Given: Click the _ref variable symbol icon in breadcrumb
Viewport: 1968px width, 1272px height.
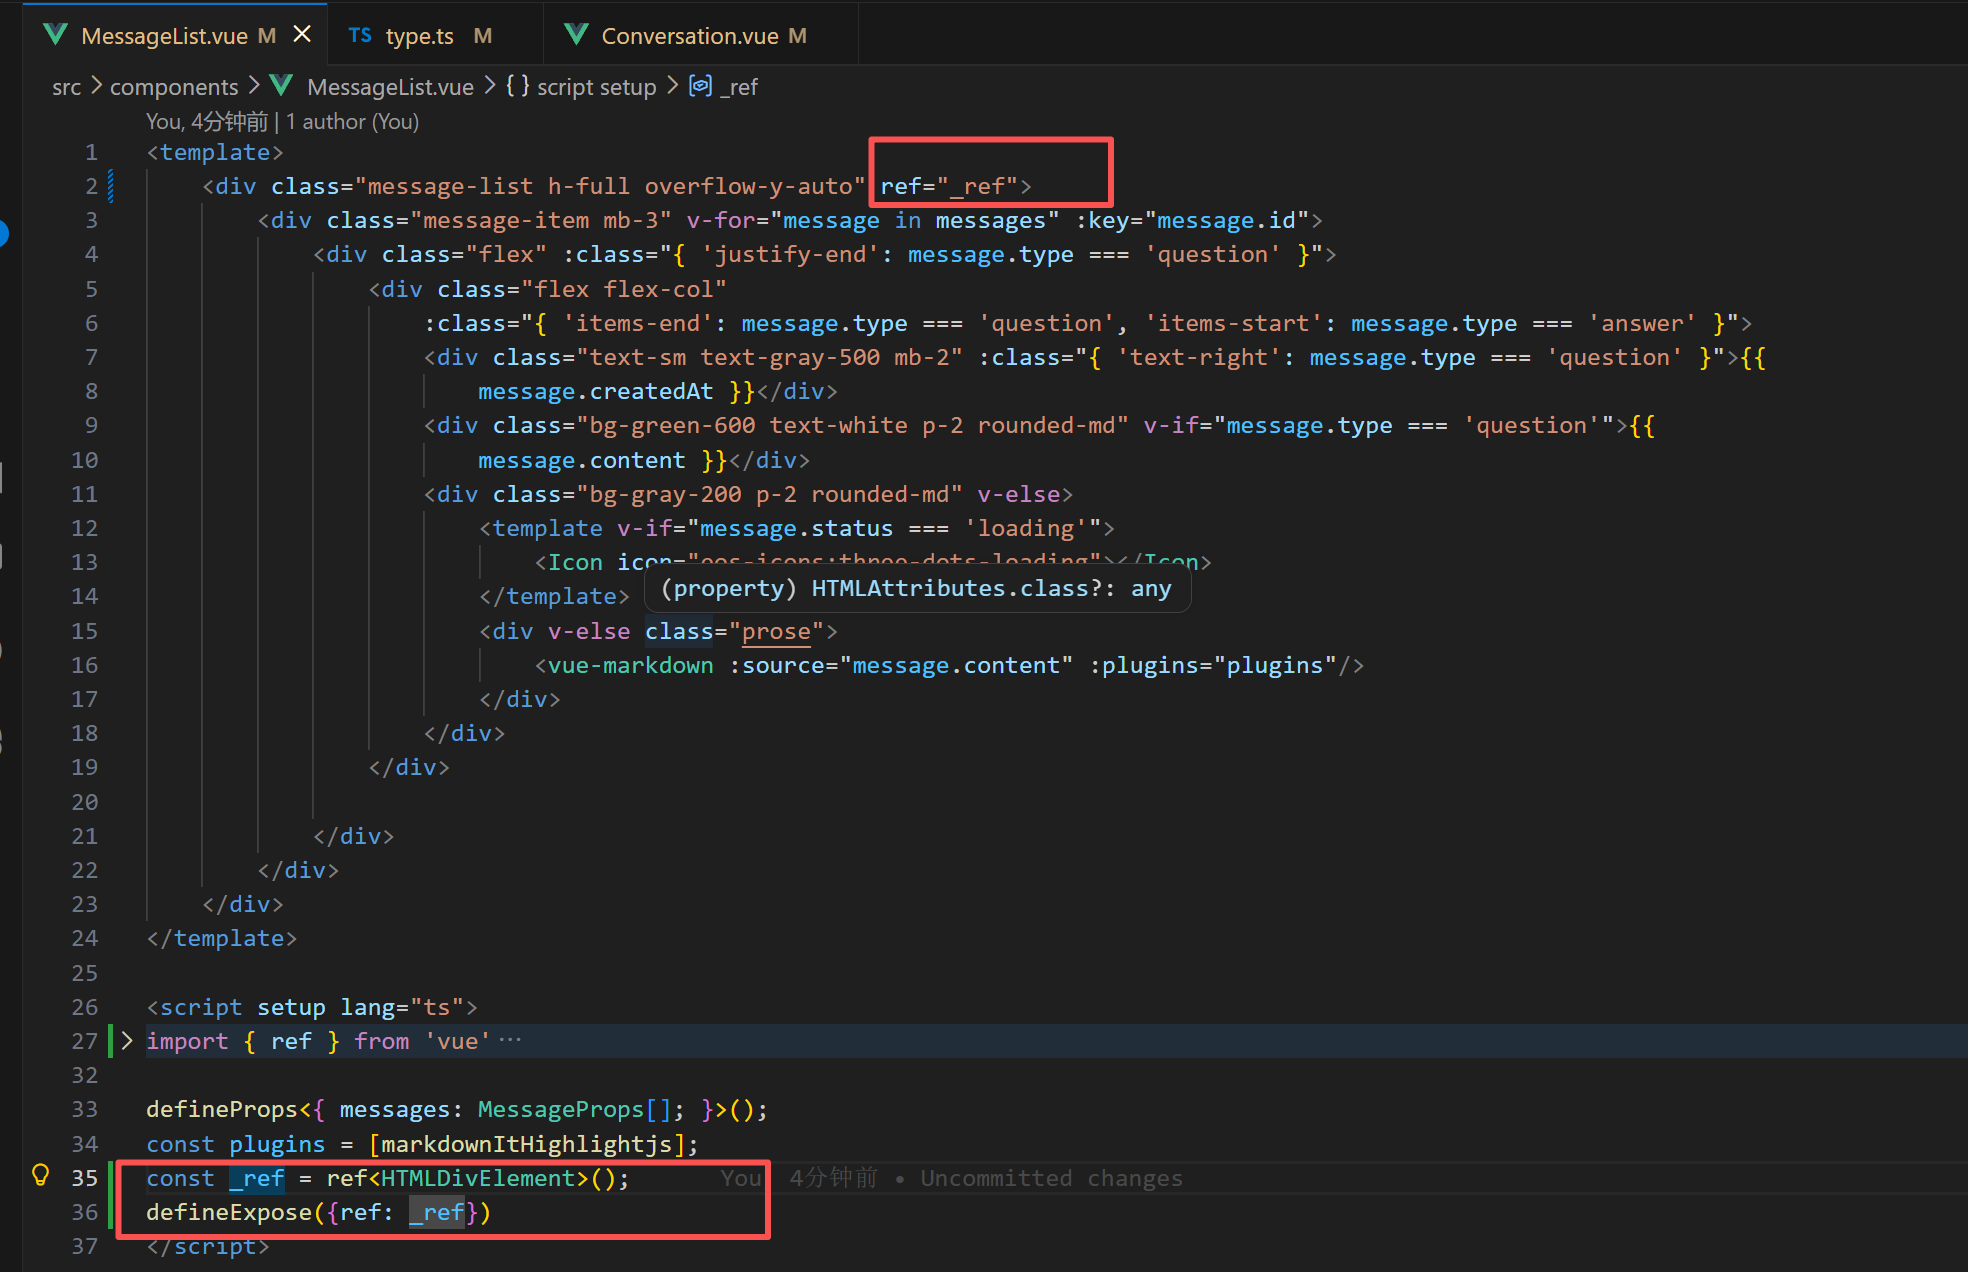Looking at the screenshot, I should point(701,86).
